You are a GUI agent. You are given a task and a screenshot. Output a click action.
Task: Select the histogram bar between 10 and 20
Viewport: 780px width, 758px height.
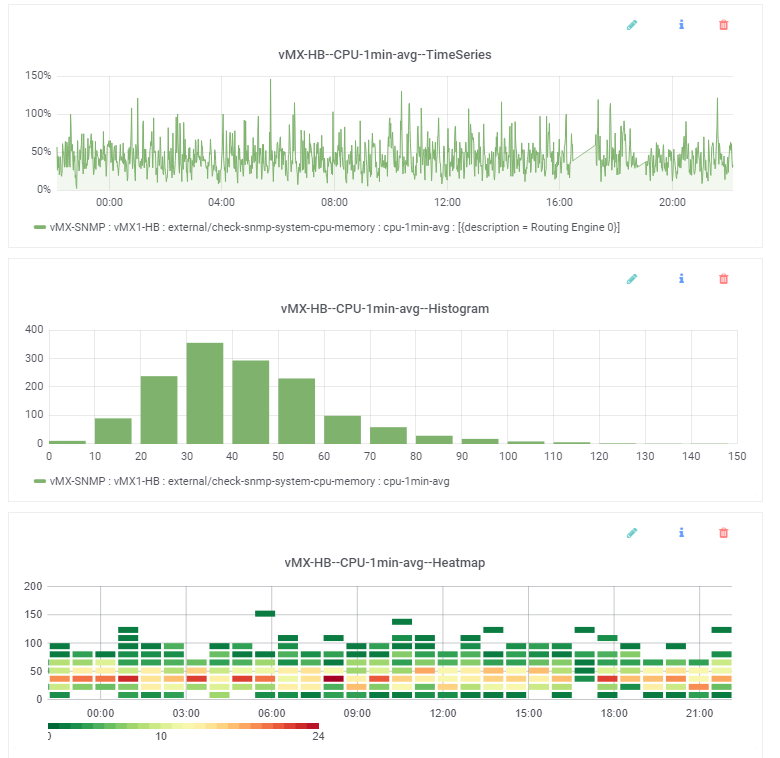[x=113, y=431]
